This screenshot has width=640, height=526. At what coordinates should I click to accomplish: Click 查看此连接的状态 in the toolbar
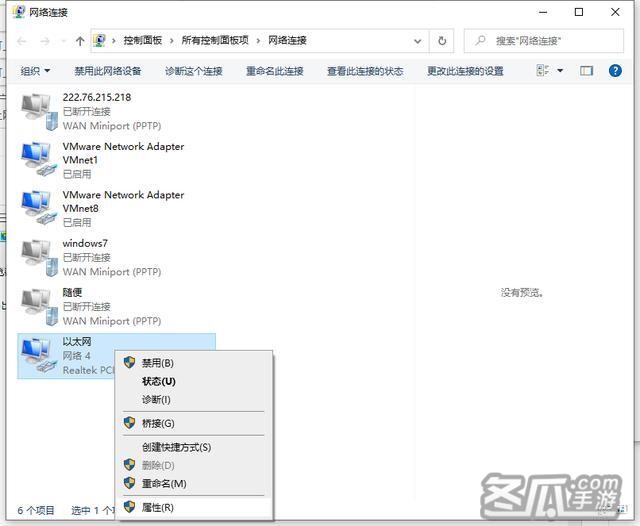click(x=365, y=71)
